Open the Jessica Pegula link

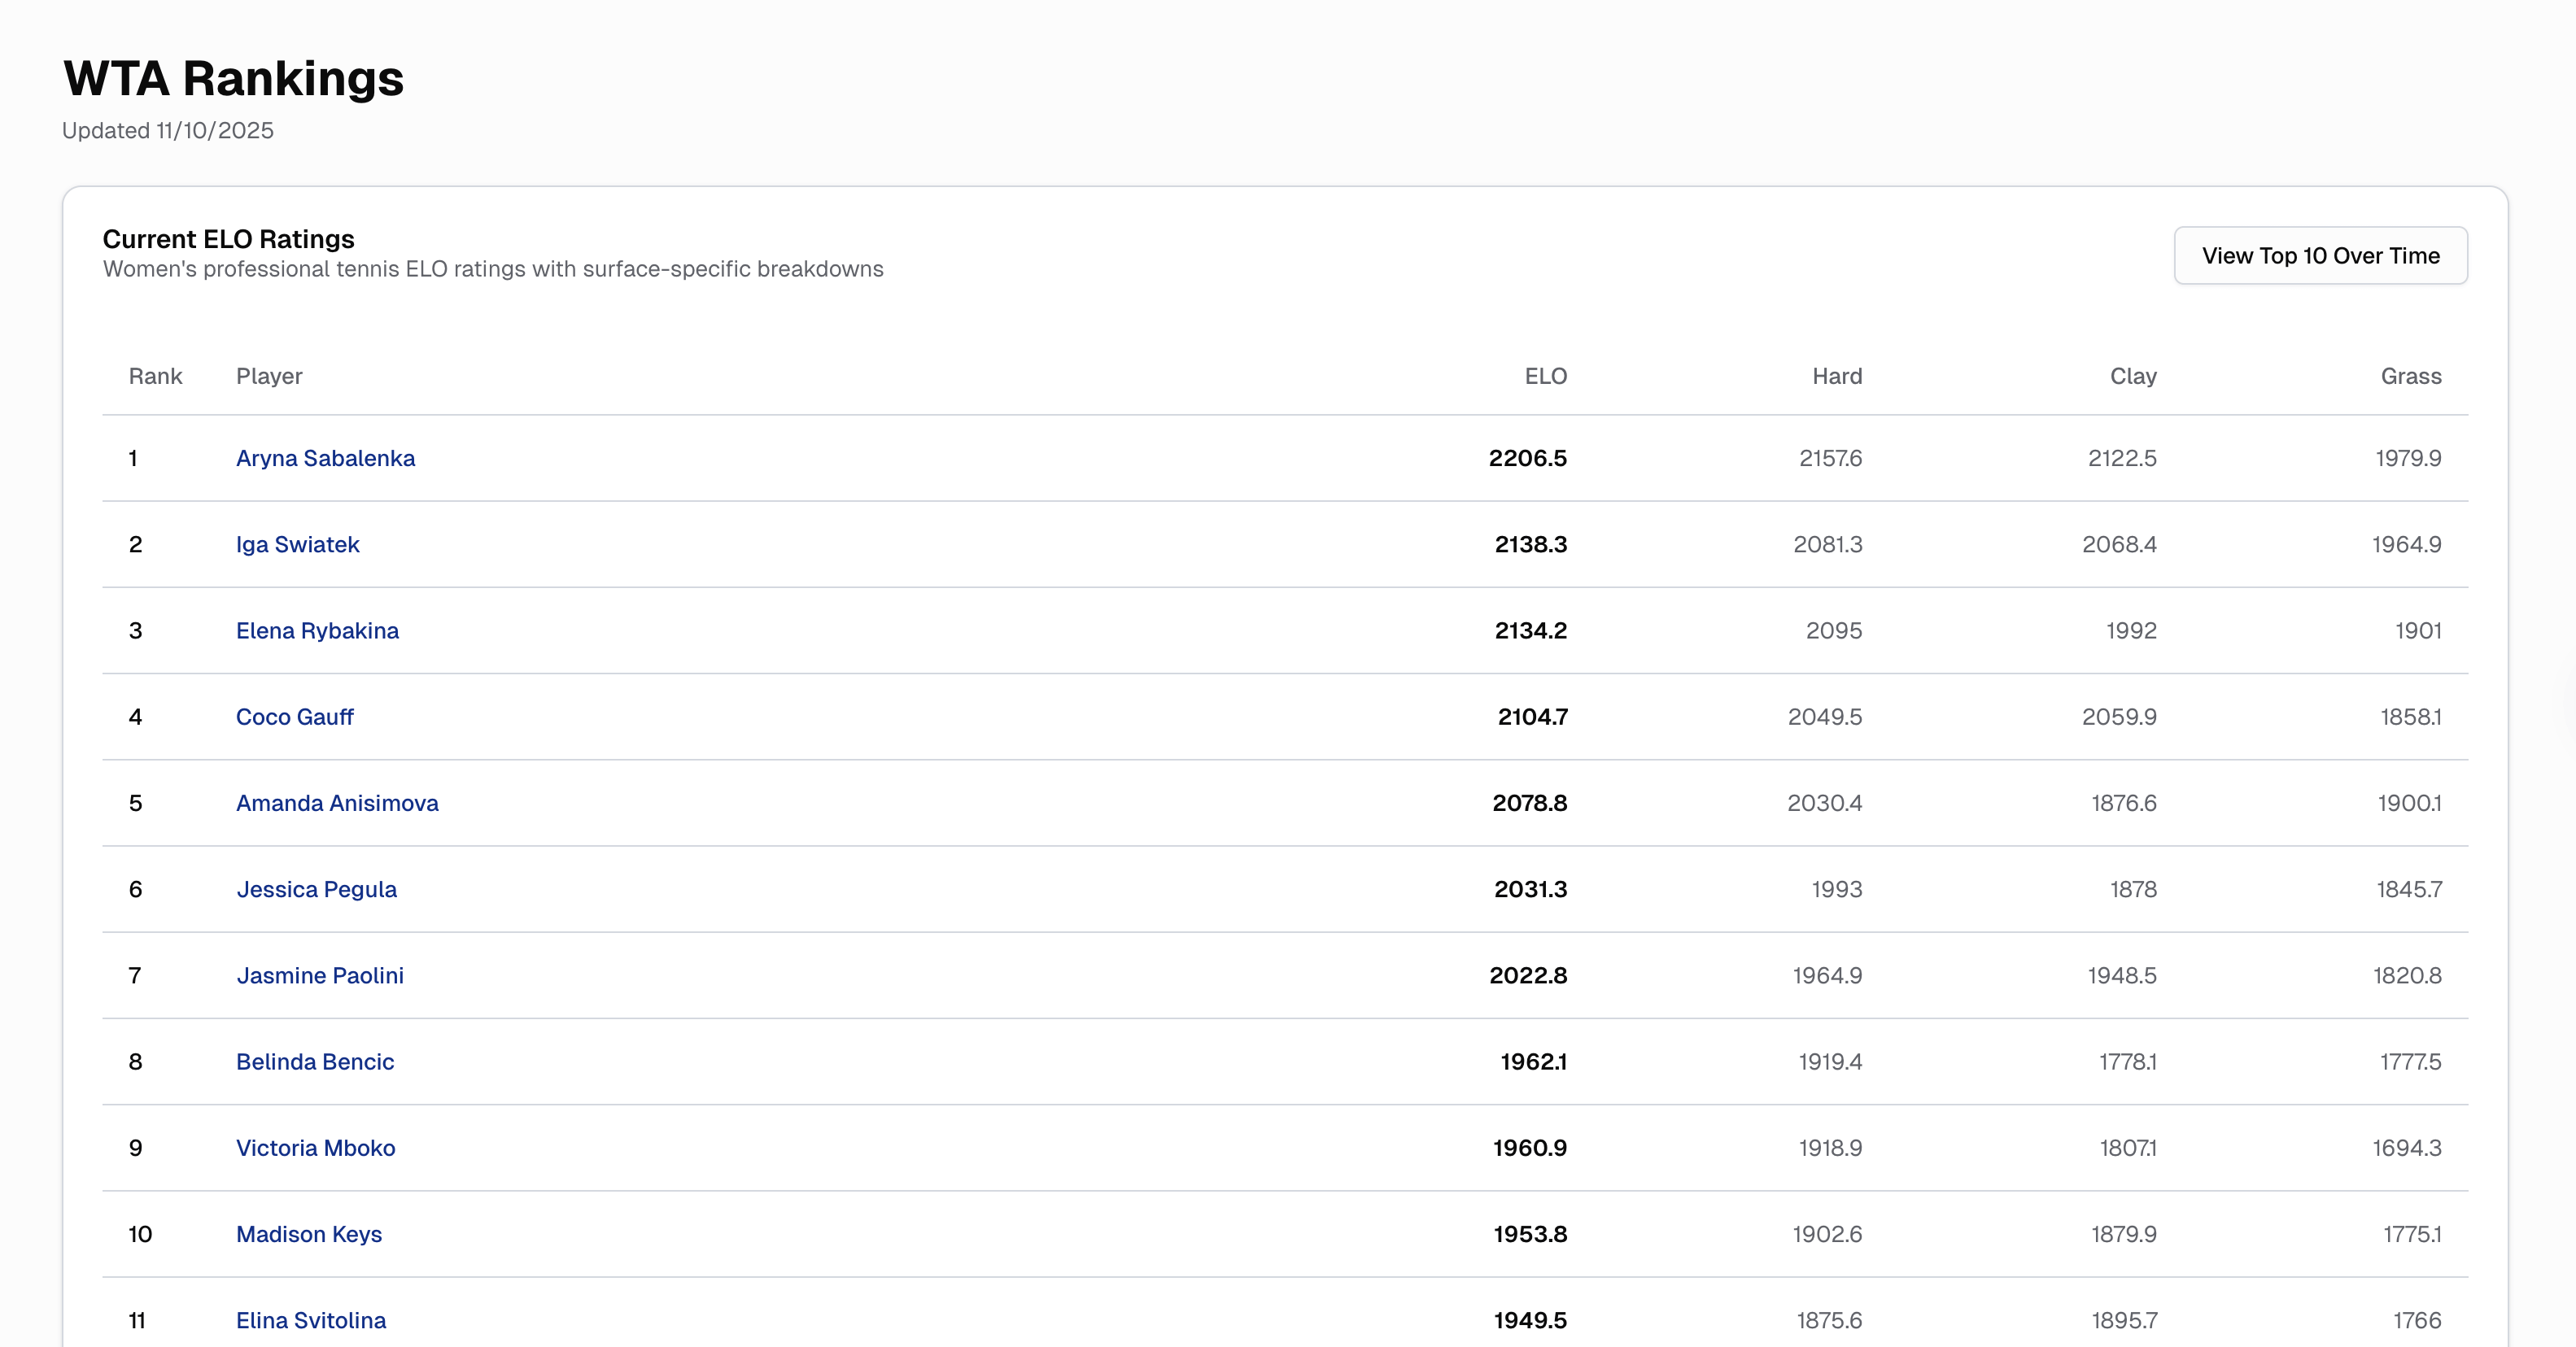click(316, 889)
